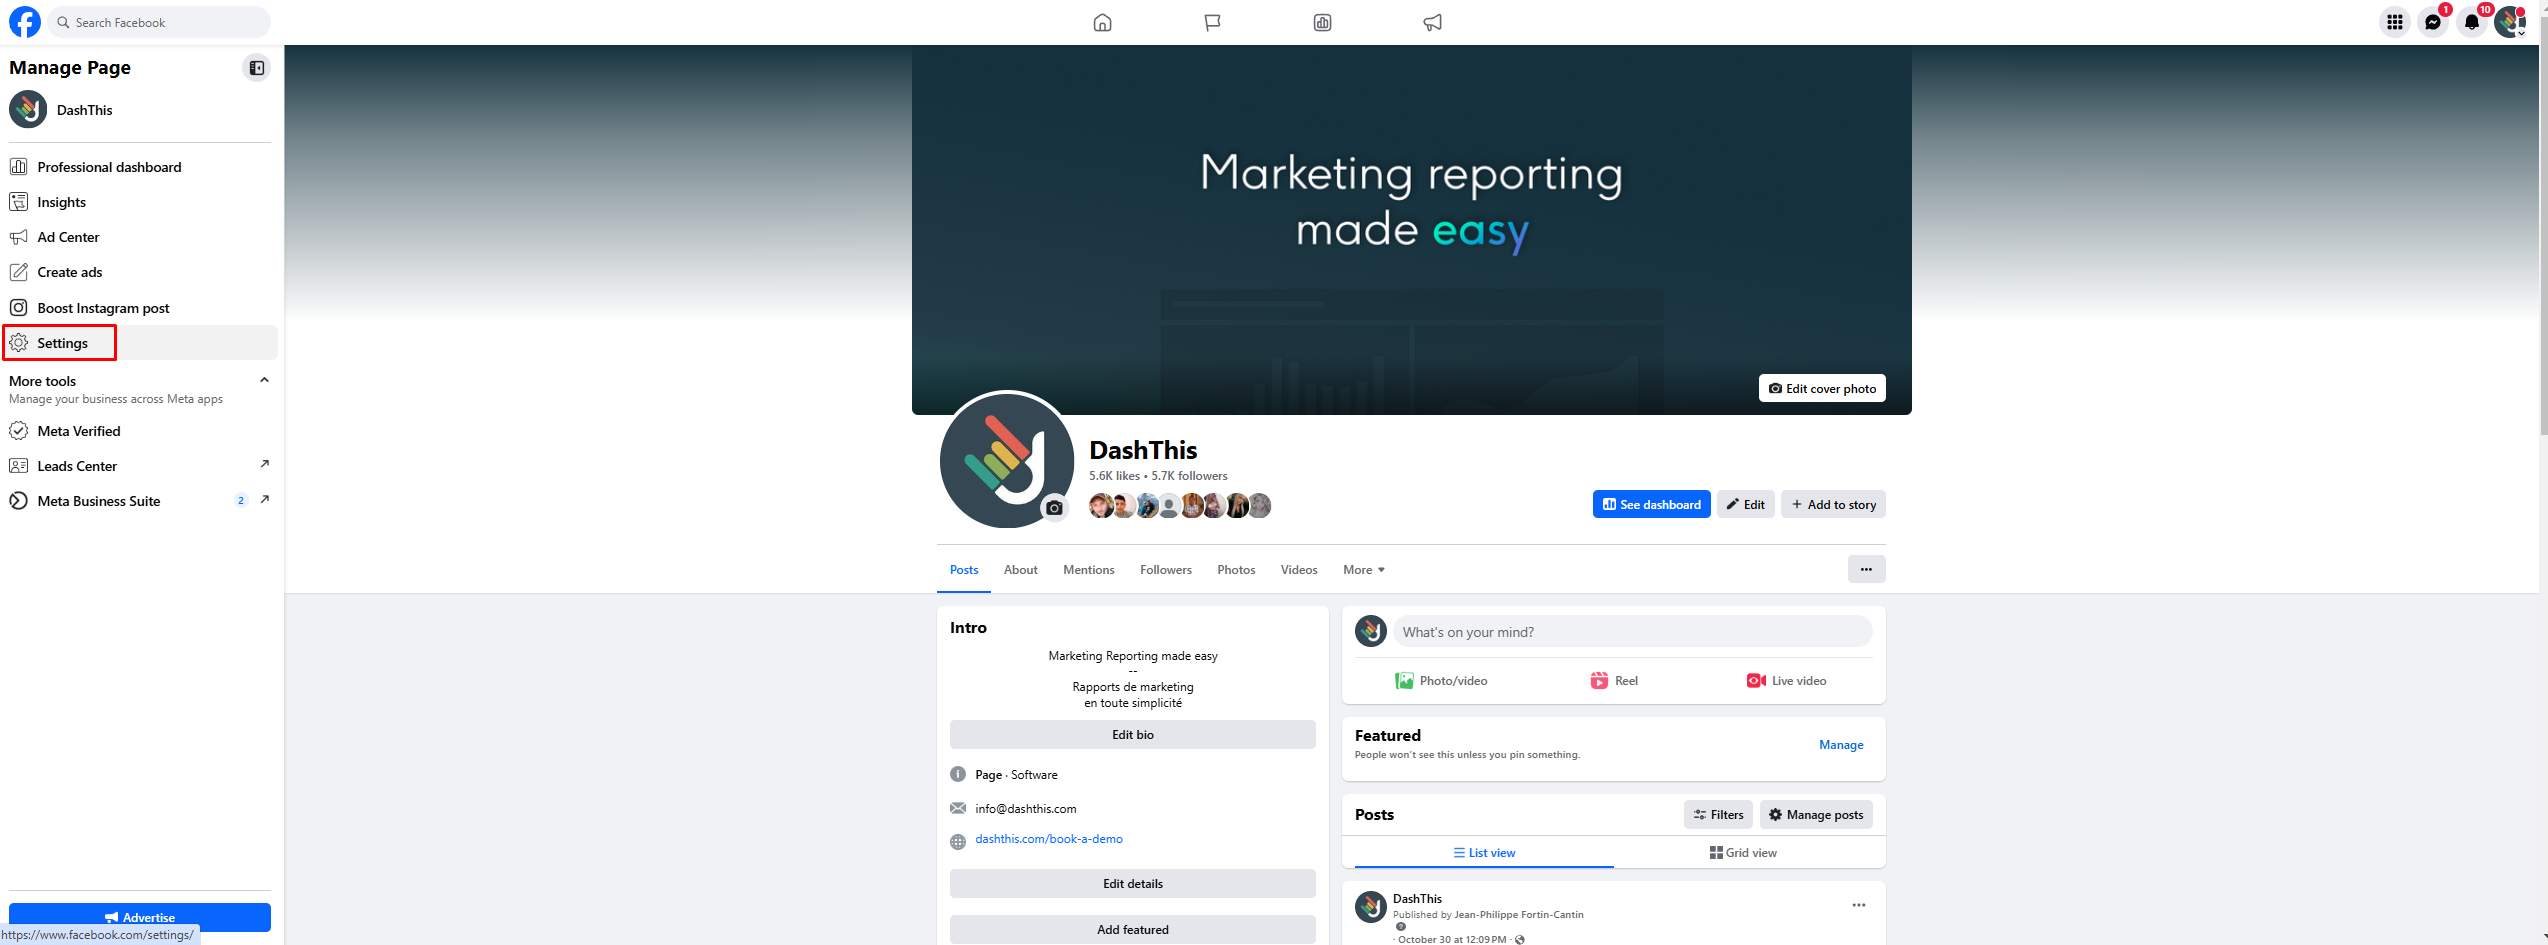Screen dimensions: 2548x945
Task: Click the Add featured button
Action: pos(1132,929)
